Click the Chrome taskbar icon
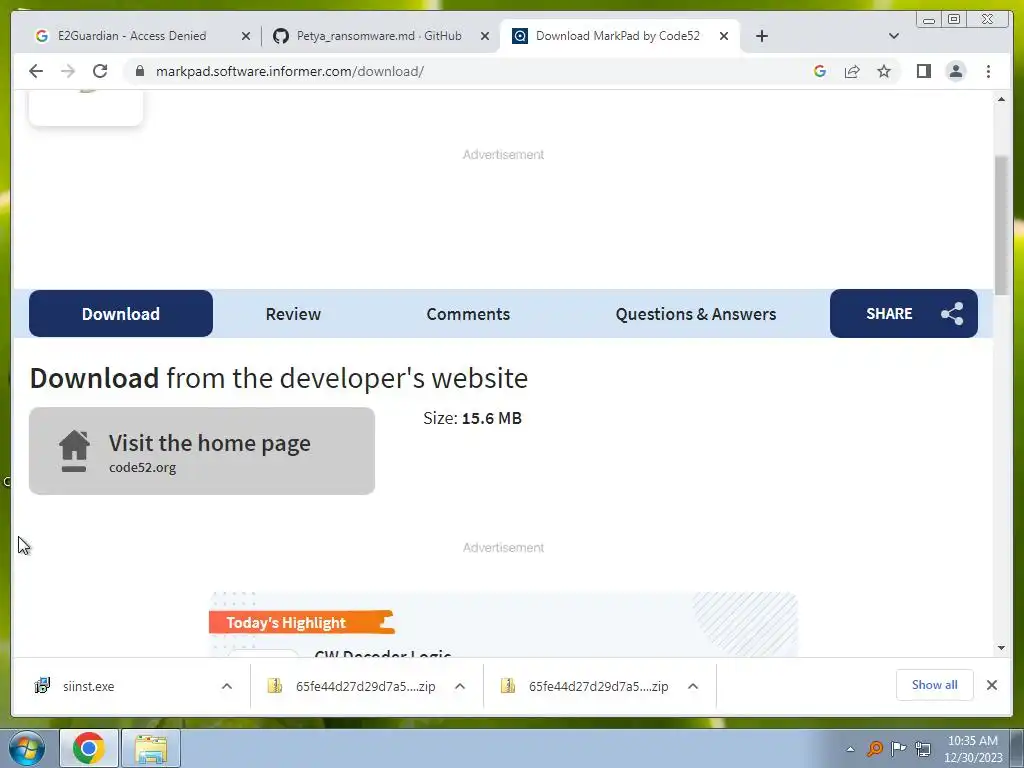Screen dimensions: 1024x768 89,748
